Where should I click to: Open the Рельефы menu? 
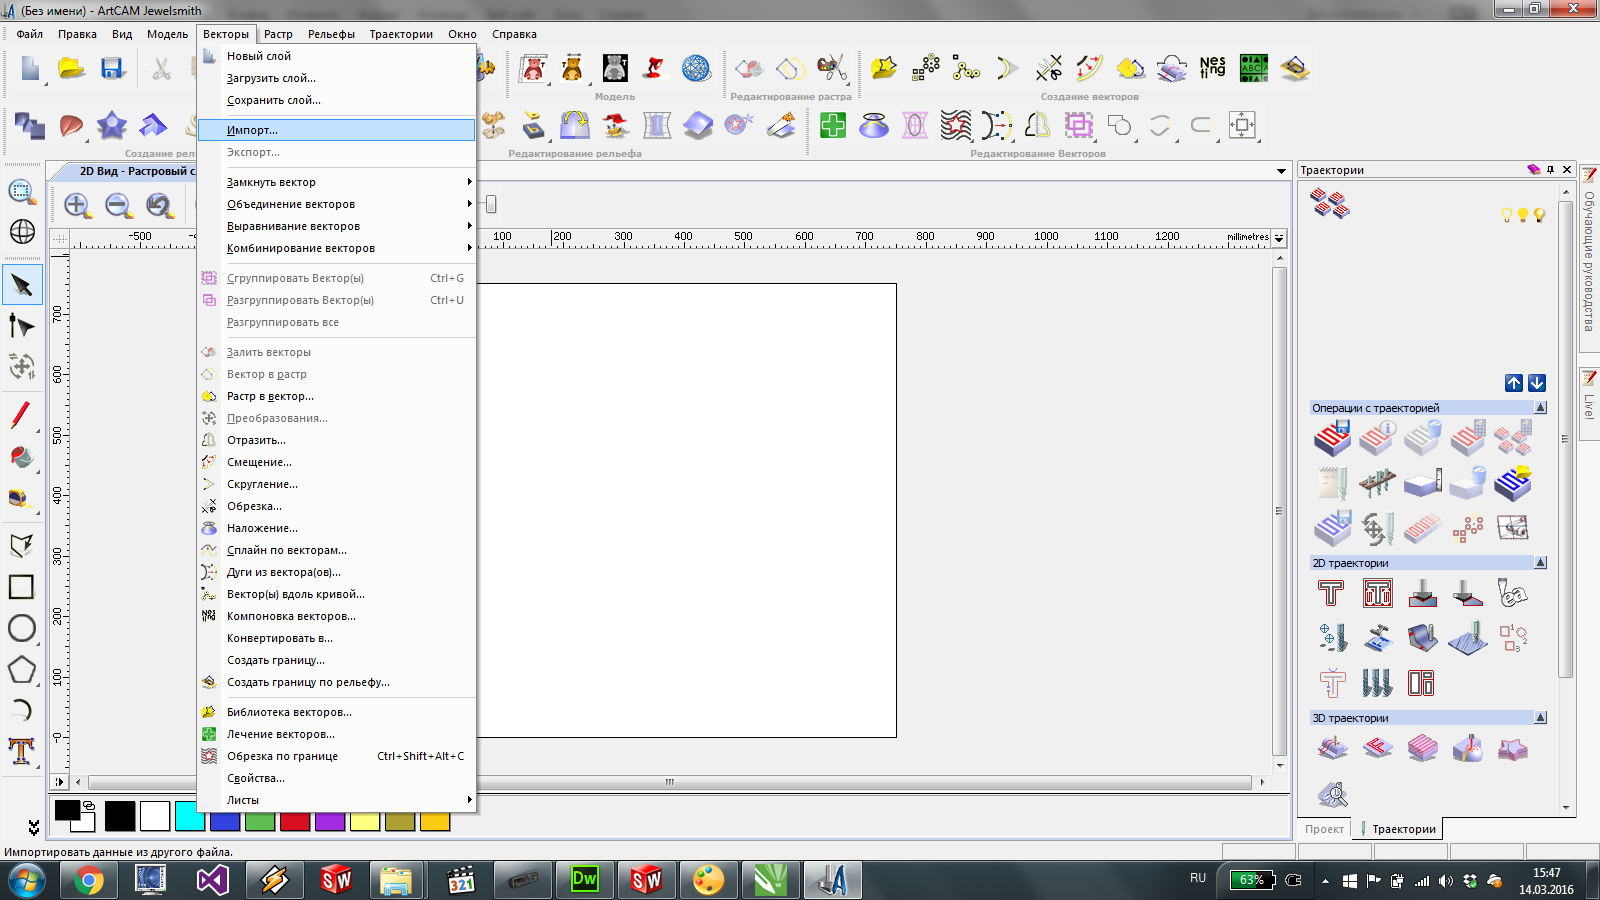click(331, 34)
